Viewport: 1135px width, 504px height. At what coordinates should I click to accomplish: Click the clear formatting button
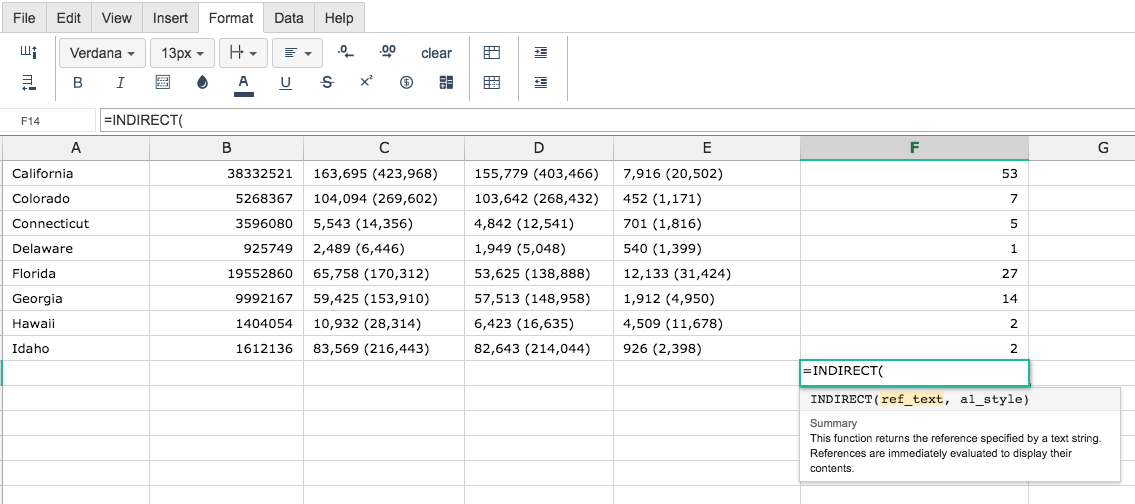point(436,53)
